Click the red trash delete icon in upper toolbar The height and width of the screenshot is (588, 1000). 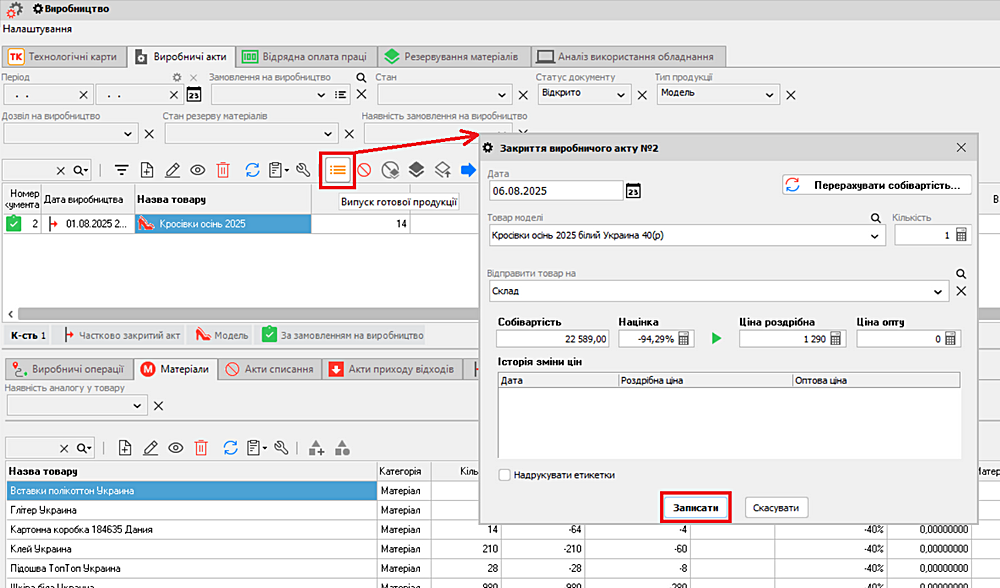[x=223, y=170]
